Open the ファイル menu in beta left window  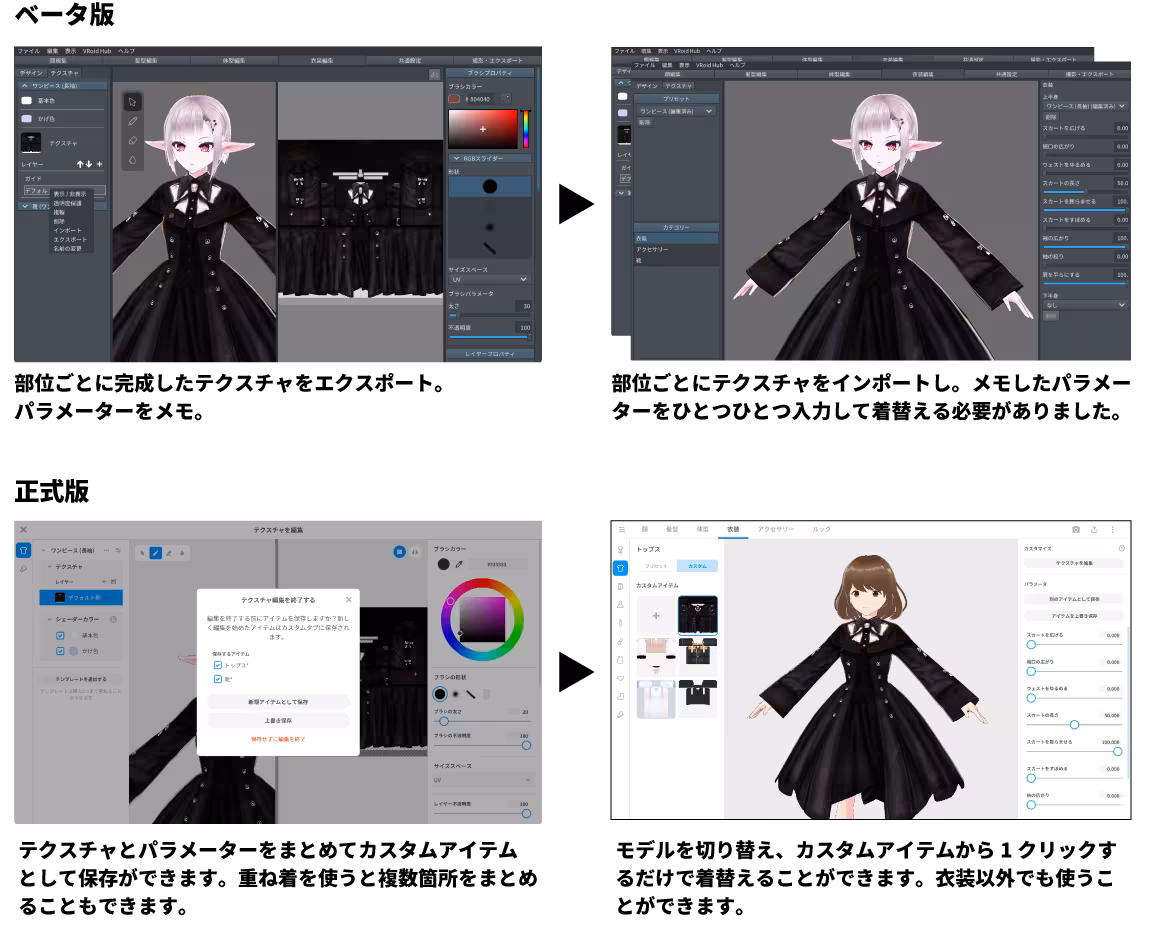(x=28, y=51)
